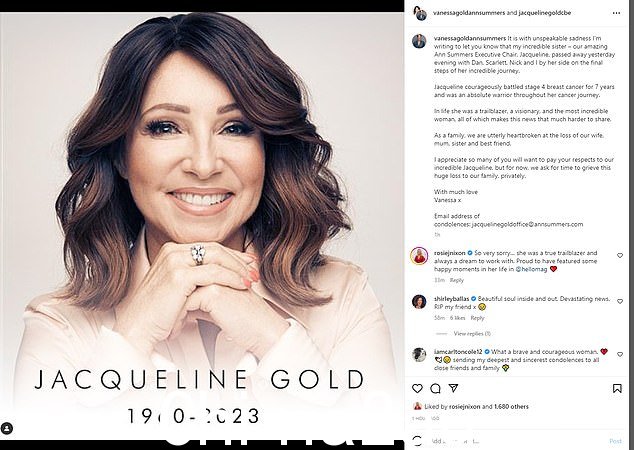Screen dimensions: 634x450
Task: Open shirleyballas profile avatar
Action: click(x=419, y=302)
